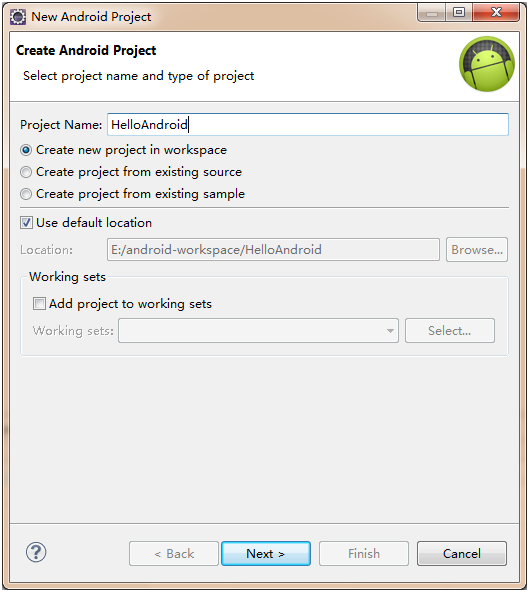Click the Android robot logo
The width and height of the screenshot is (529, 592).
487,64
